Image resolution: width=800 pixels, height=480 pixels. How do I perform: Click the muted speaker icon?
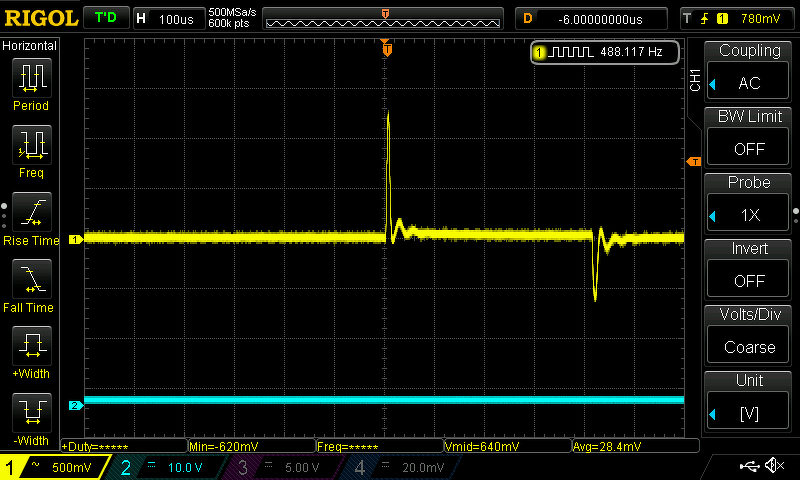click(775, 465)
